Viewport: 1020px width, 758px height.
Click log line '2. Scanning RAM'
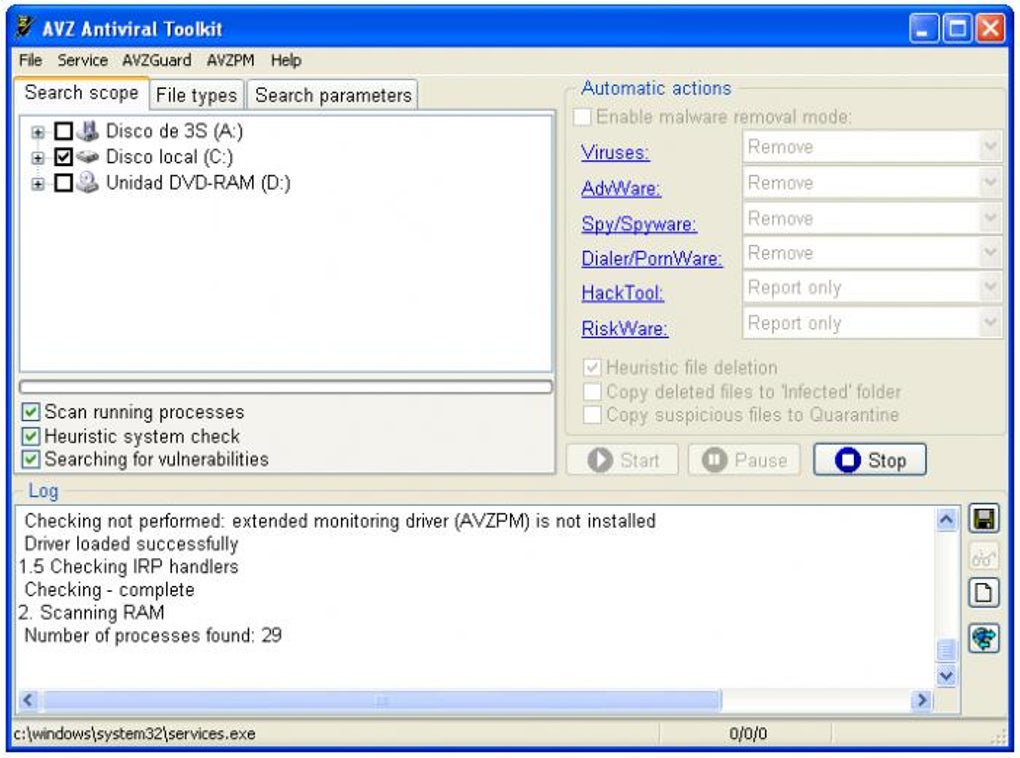click(x=91, y=612)
